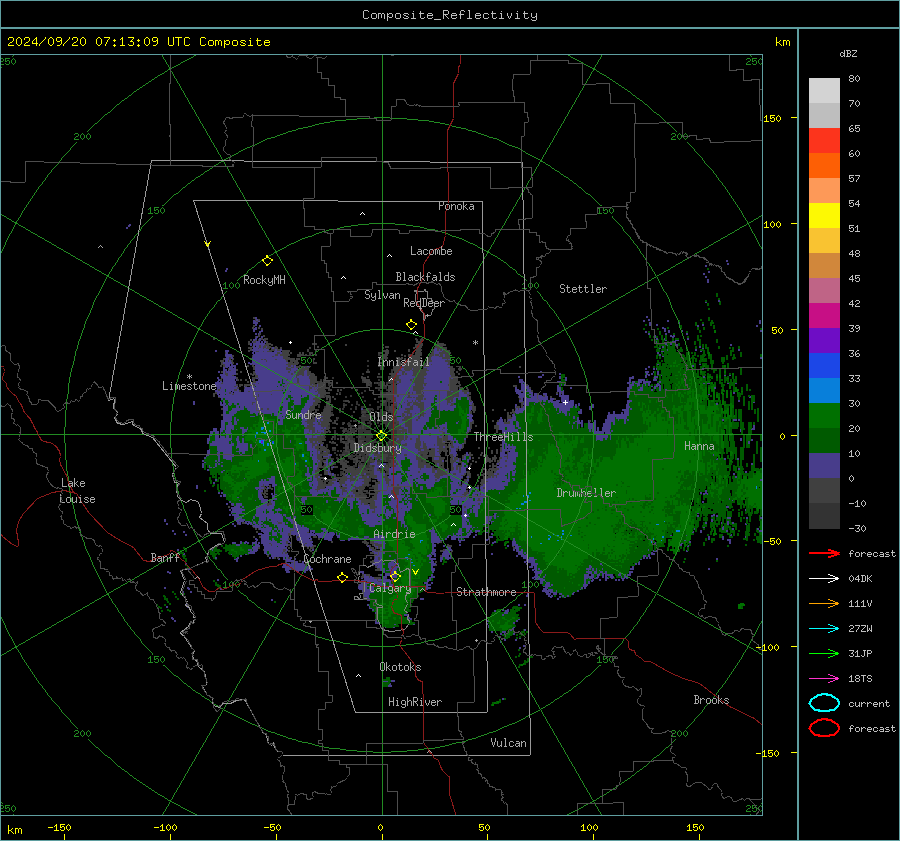
Task: Click the Blackfalds city label
Action: pyautogui.click(x=425, y=277)
